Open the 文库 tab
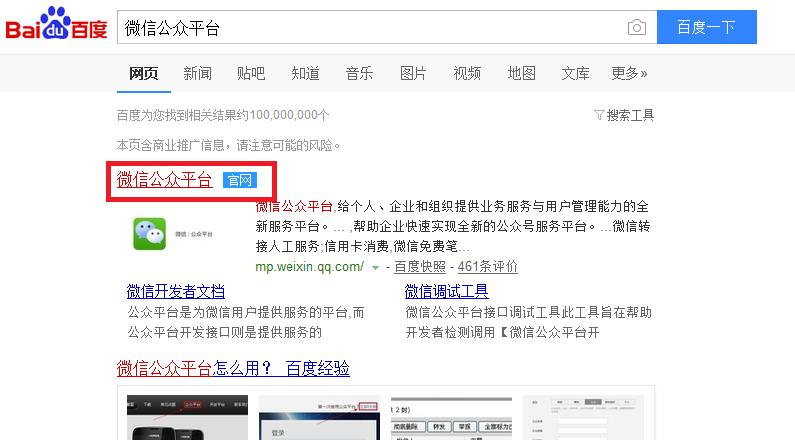 pos(575,74)
